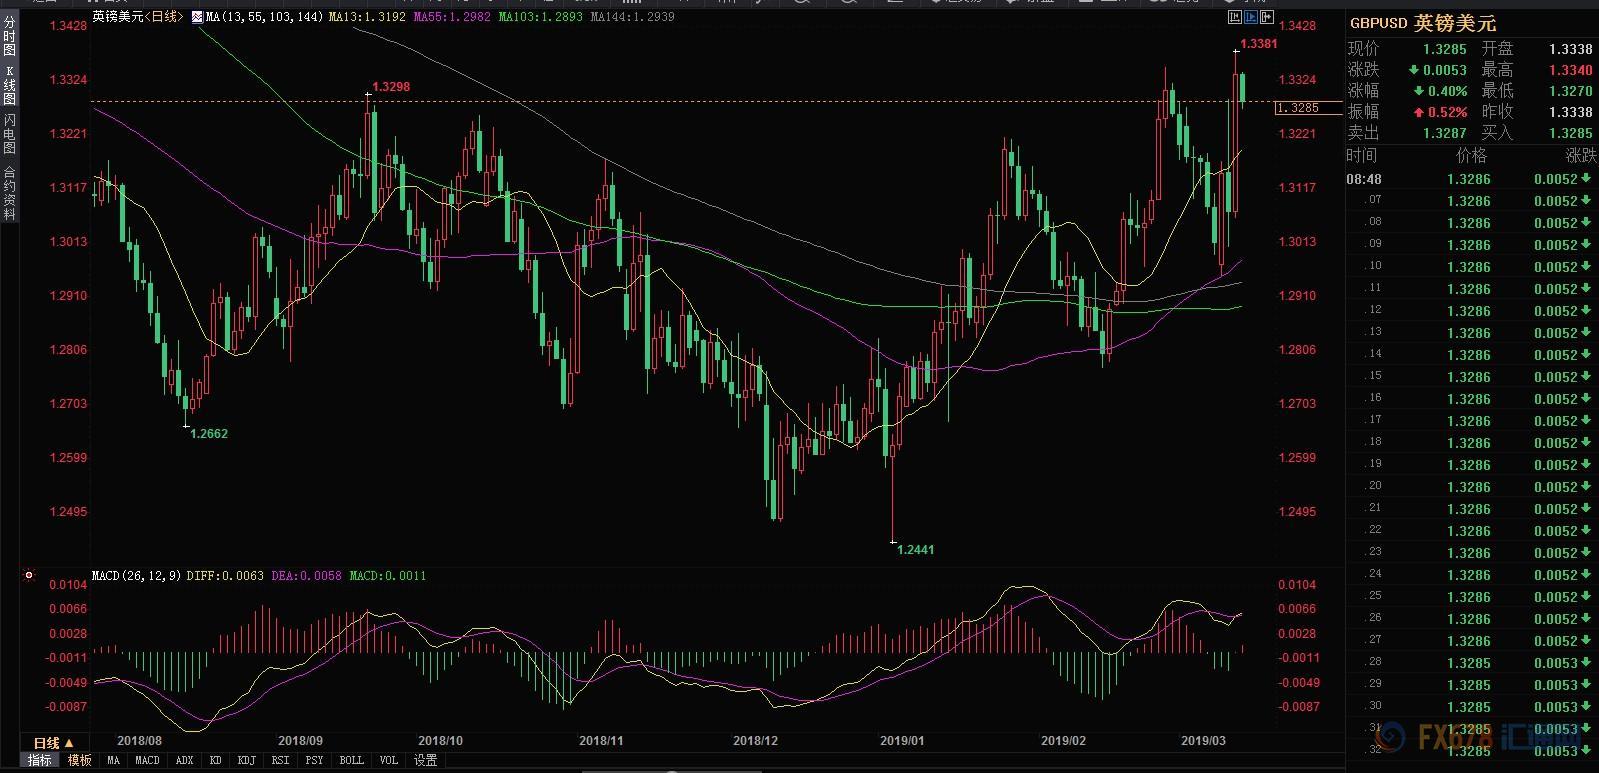Click the 1.3428 left axis price label
This screenshot has width=1599, height=773.
pos(68,26)
